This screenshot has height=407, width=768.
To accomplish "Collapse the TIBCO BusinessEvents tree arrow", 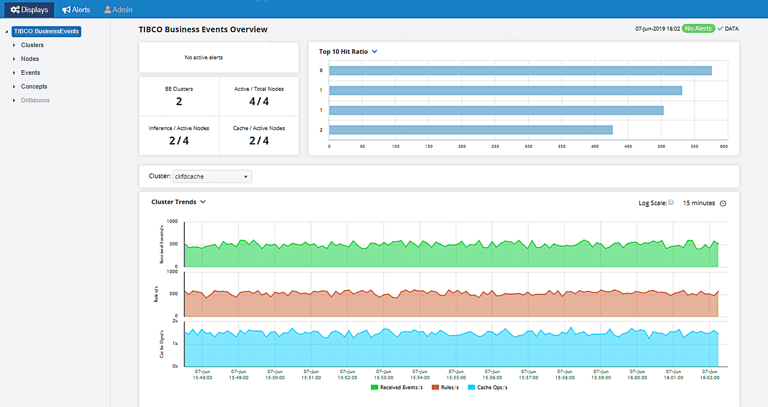I will click(x=6, y=32).
